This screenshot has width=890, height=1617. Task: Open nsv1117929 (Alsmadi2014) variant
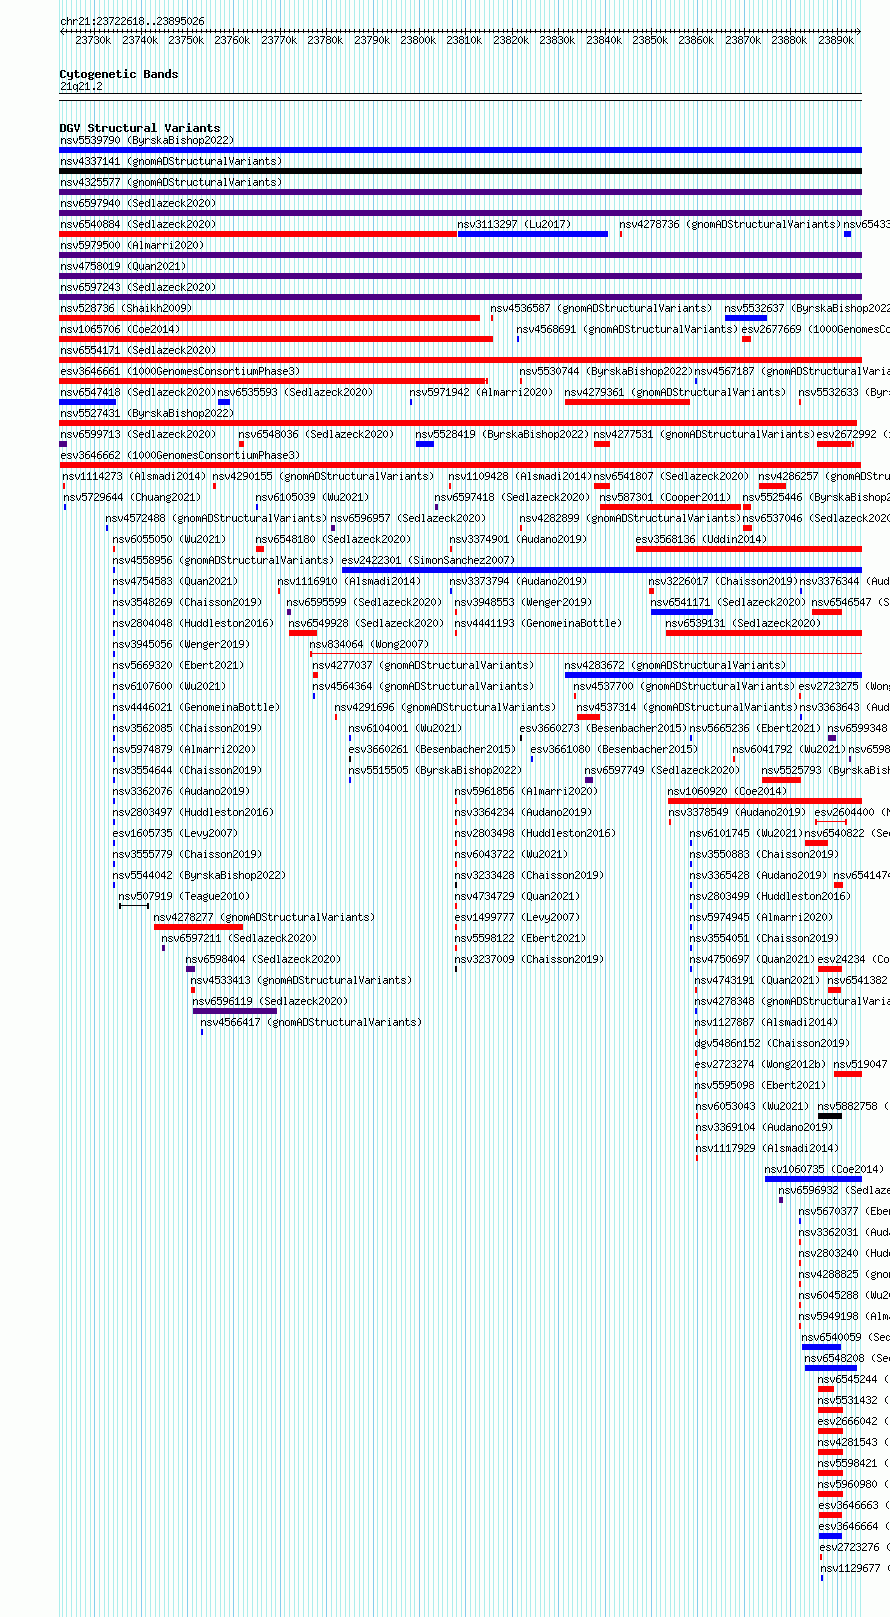[x=767, y=1148]
